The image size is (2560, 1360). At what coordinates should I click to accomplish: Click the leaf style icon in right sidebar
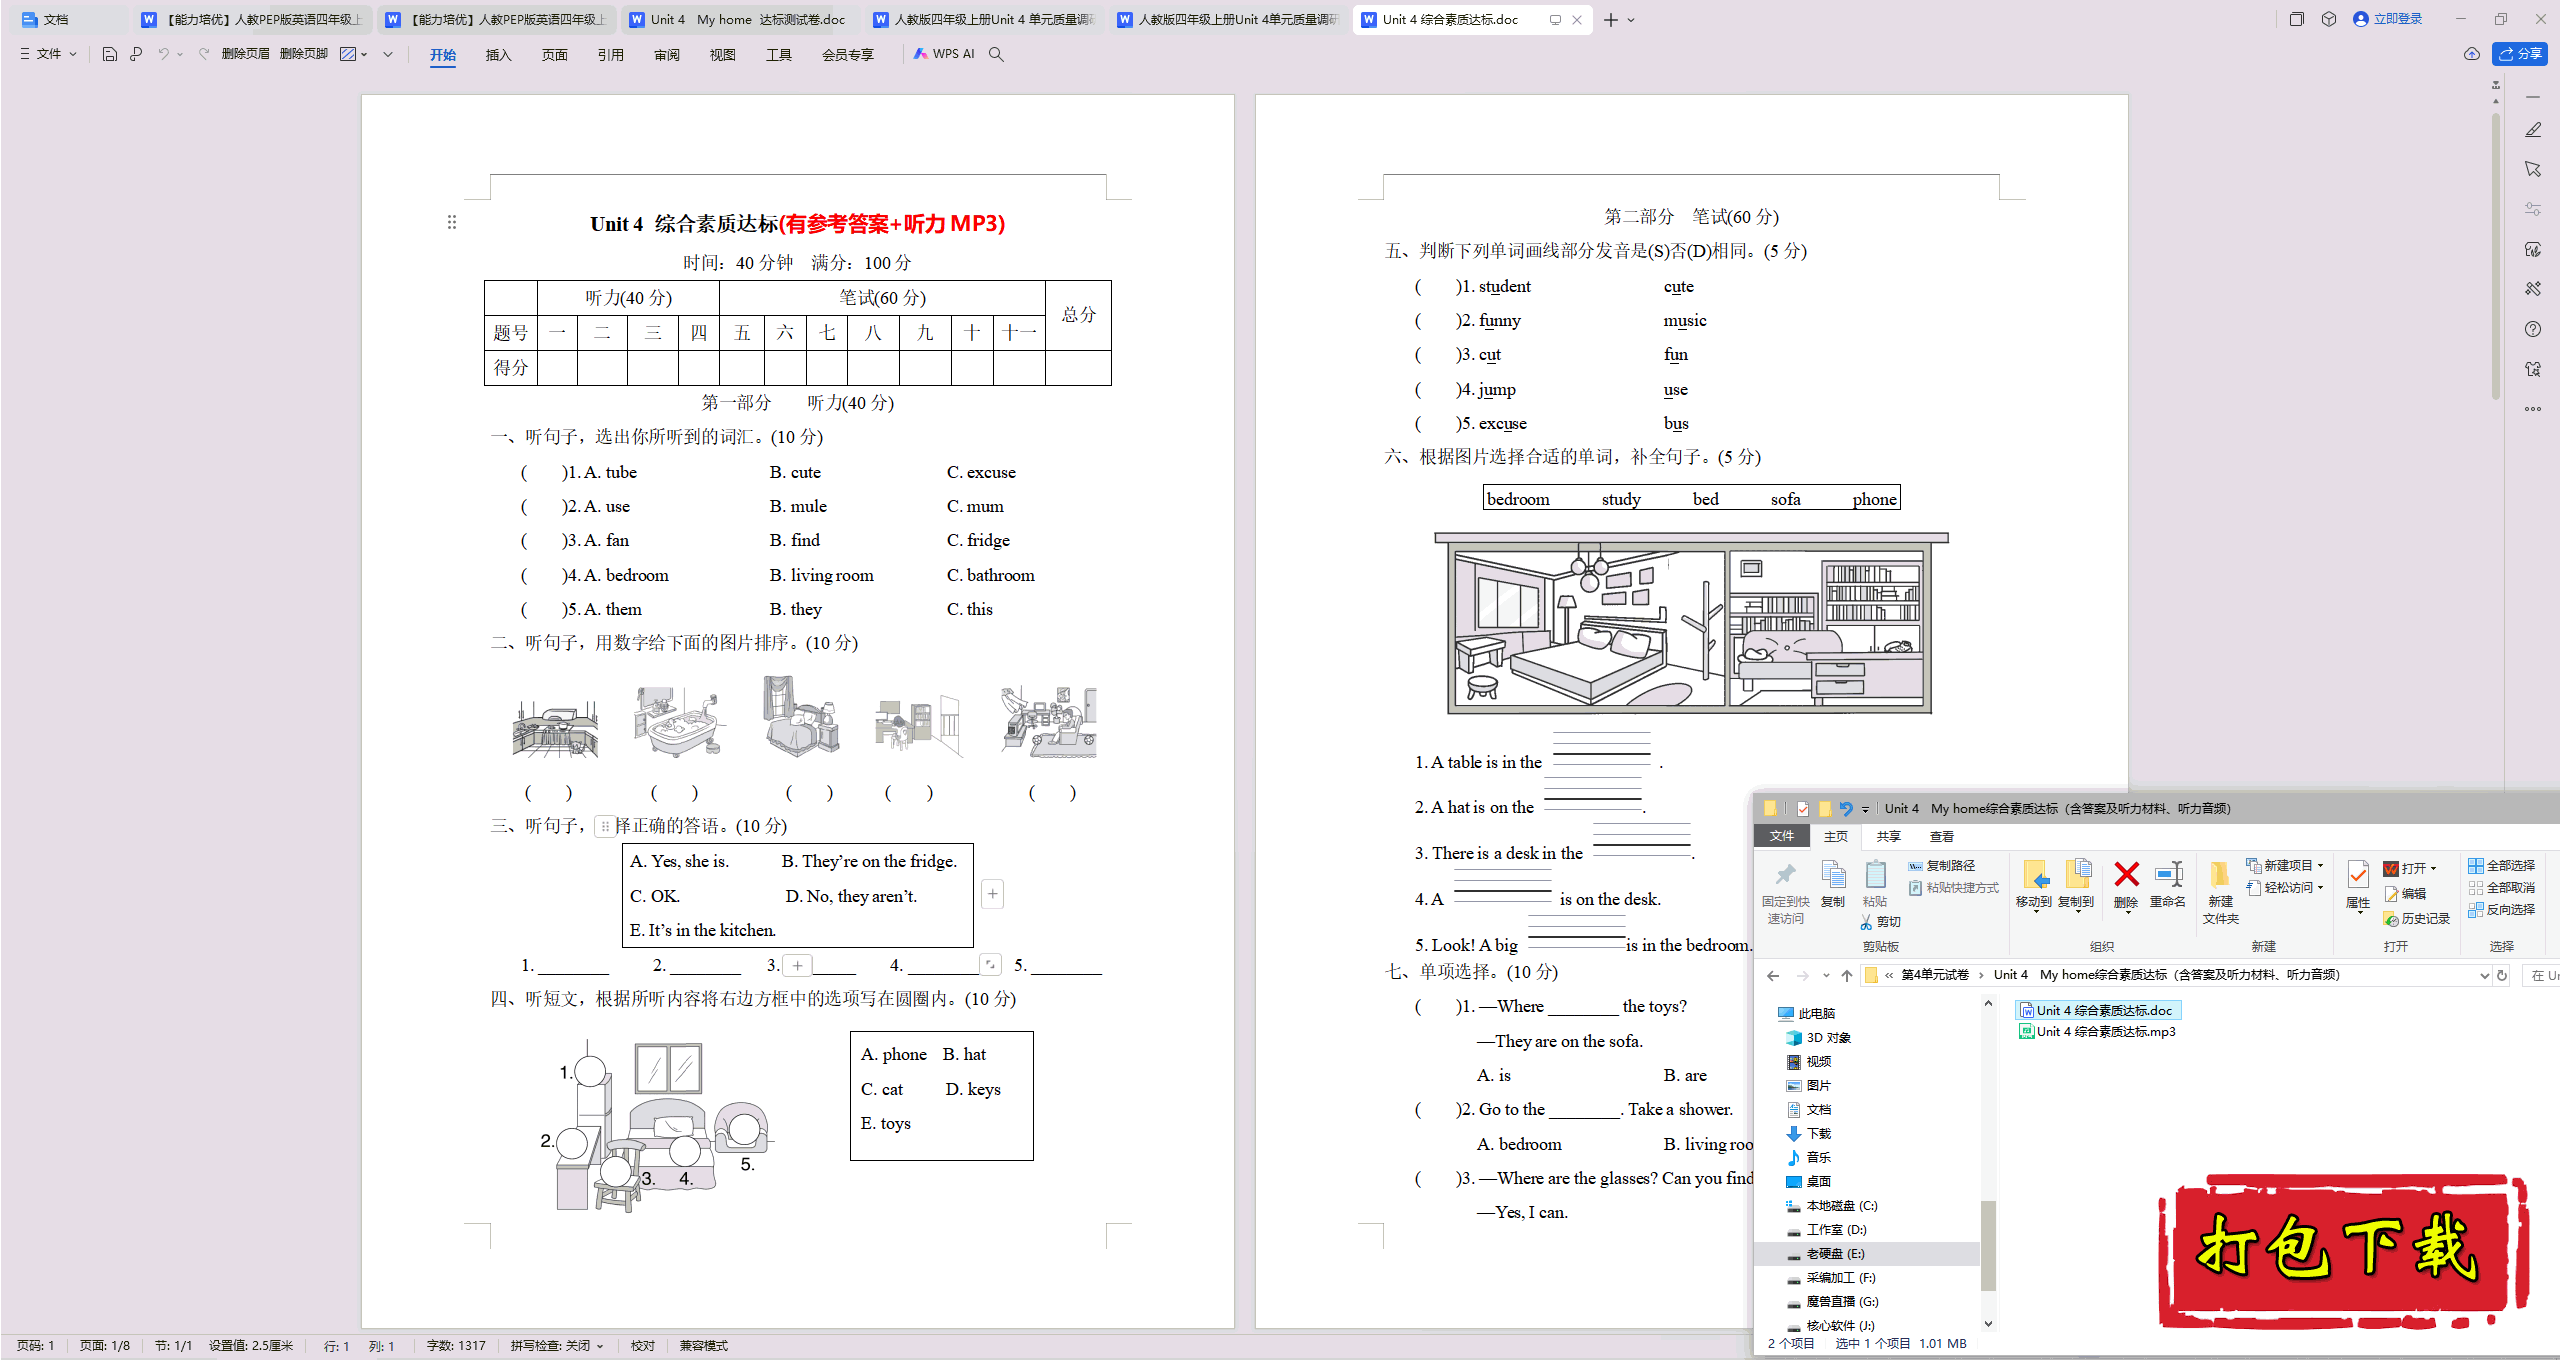(2533, 249)
